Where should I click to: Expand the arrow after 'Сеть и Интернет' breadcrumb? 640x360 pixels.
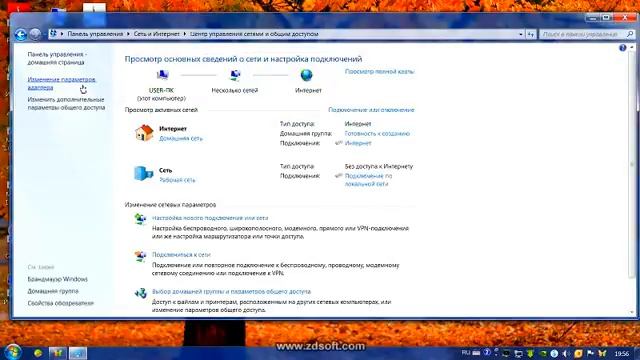[x=184, y=34]
